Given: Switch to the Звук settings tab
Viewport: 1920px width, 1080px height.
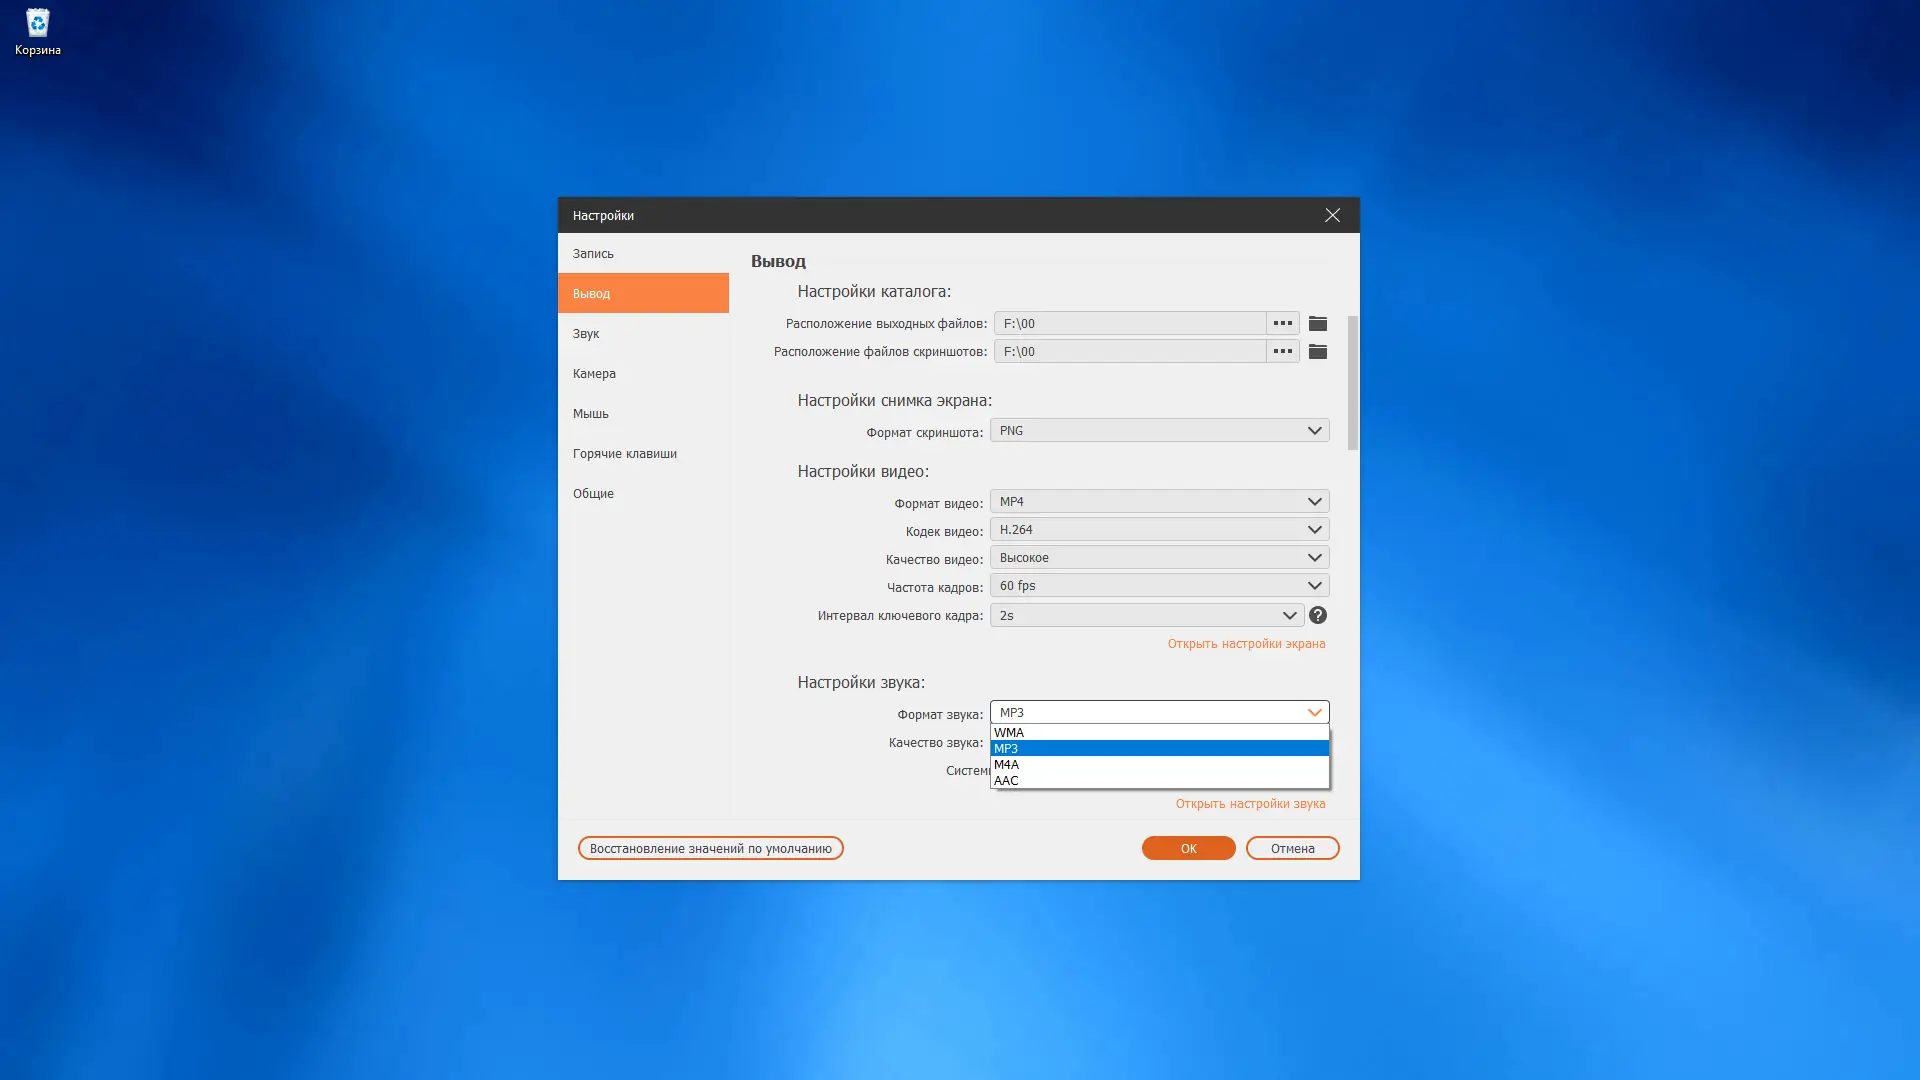Looking at the screenshot, I should (586, 333).
